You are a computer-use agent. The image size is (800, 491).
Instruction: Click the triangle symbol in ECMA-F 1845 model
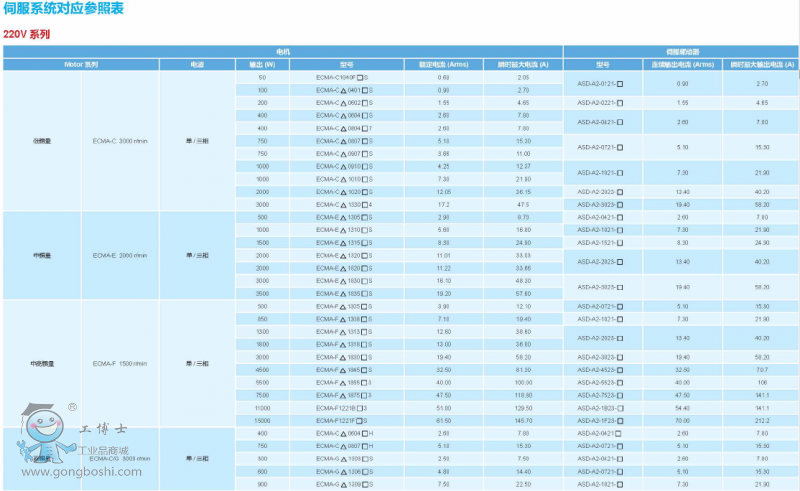pos(343,370)
